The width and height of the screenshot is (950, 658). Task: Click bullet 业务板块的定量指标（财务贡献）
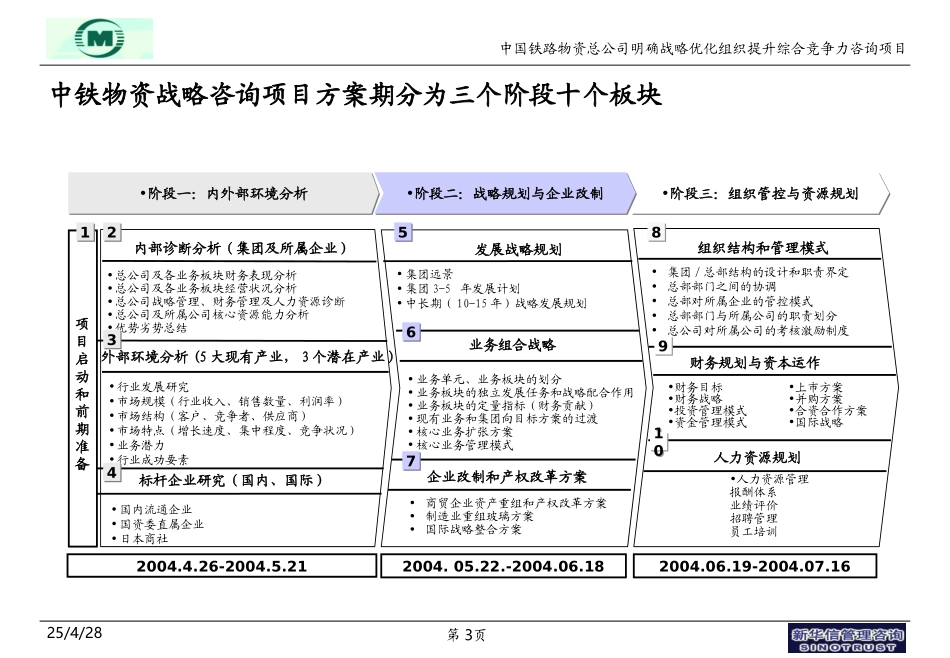pyautogui.click(x=504, y=405)
